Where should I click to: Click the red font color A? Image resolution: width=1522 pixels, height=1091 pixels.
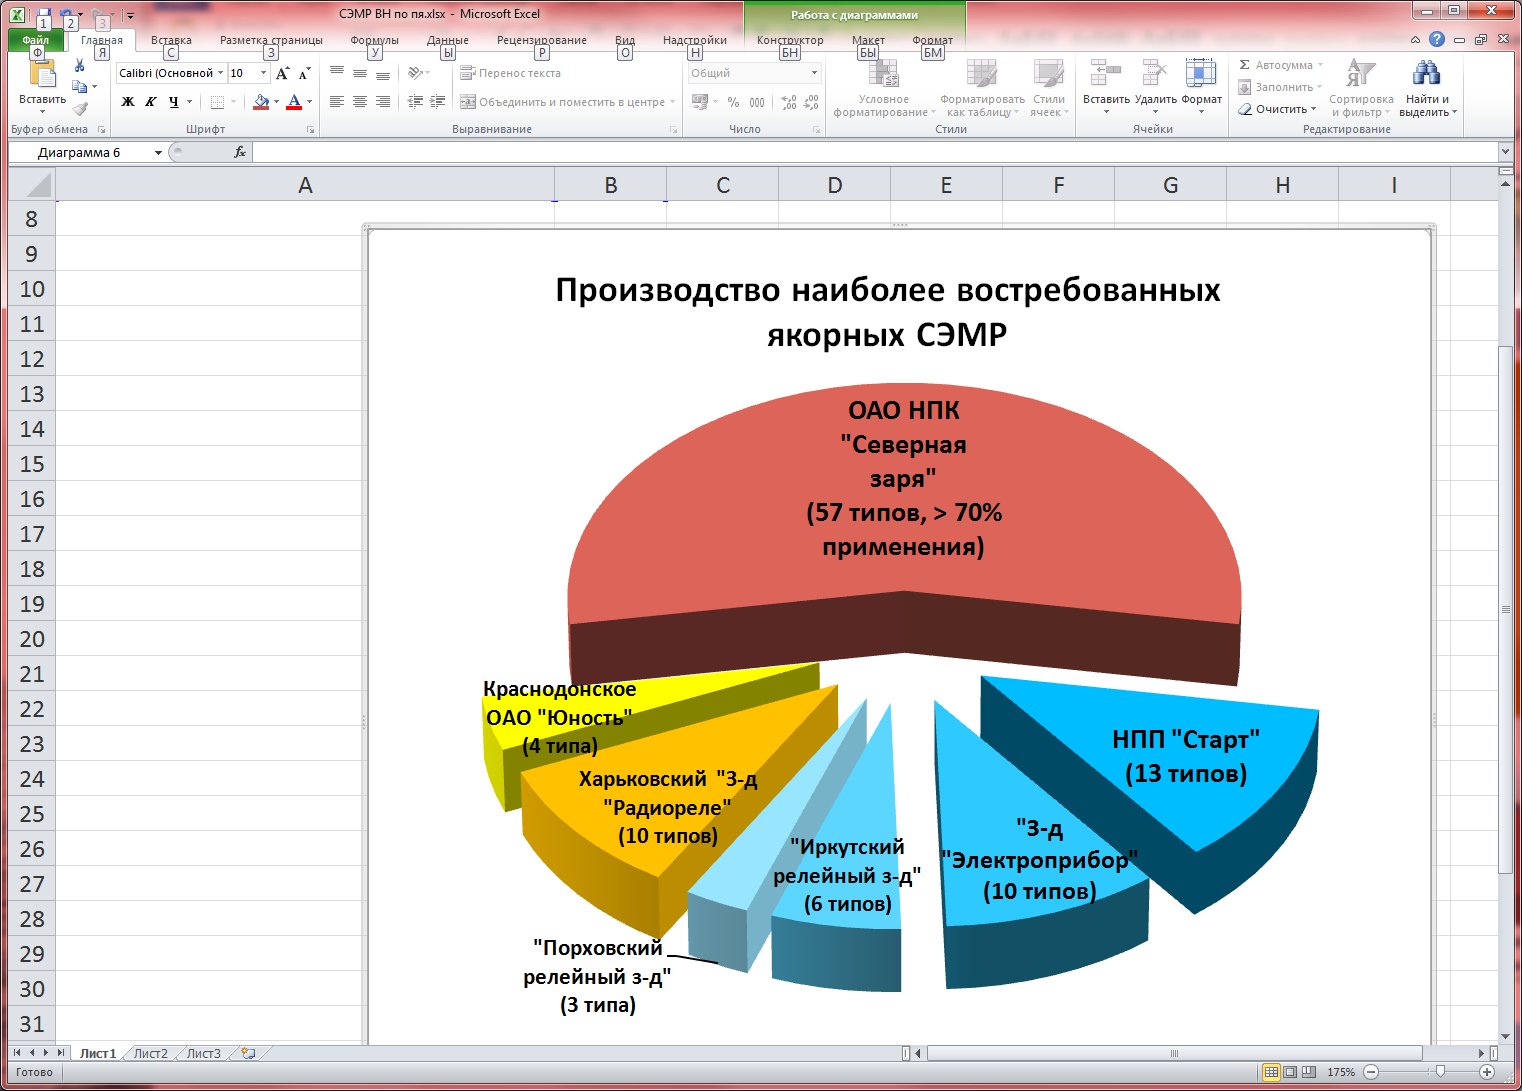[x=294, y=102]
